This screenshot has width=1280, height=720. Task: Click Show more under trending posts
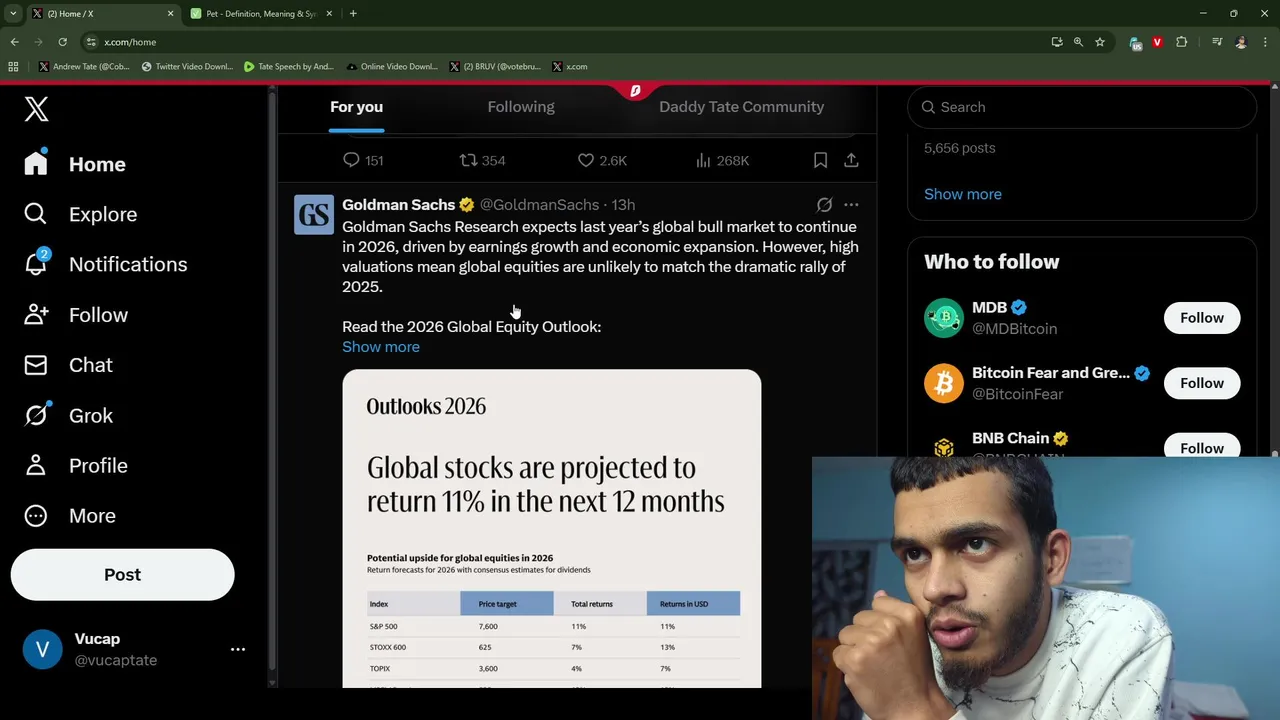(x=963, y=194)
